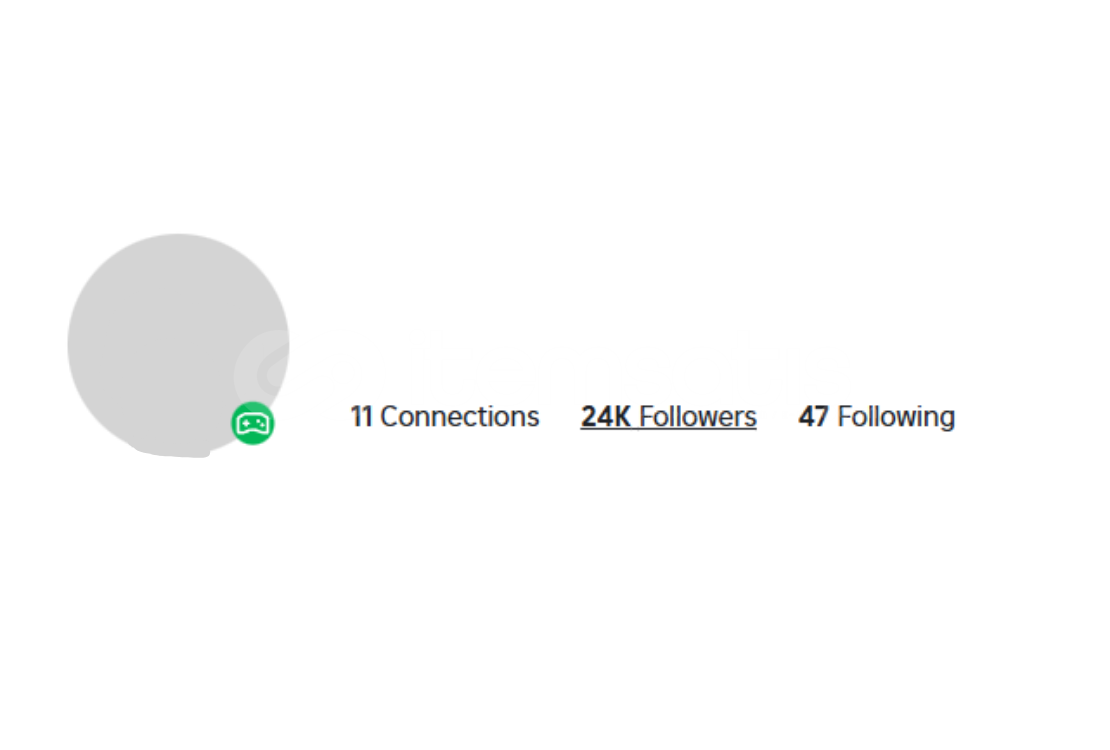Show the 47 Following list
The height and width of the screenshot is (750, 1110).
876,416
